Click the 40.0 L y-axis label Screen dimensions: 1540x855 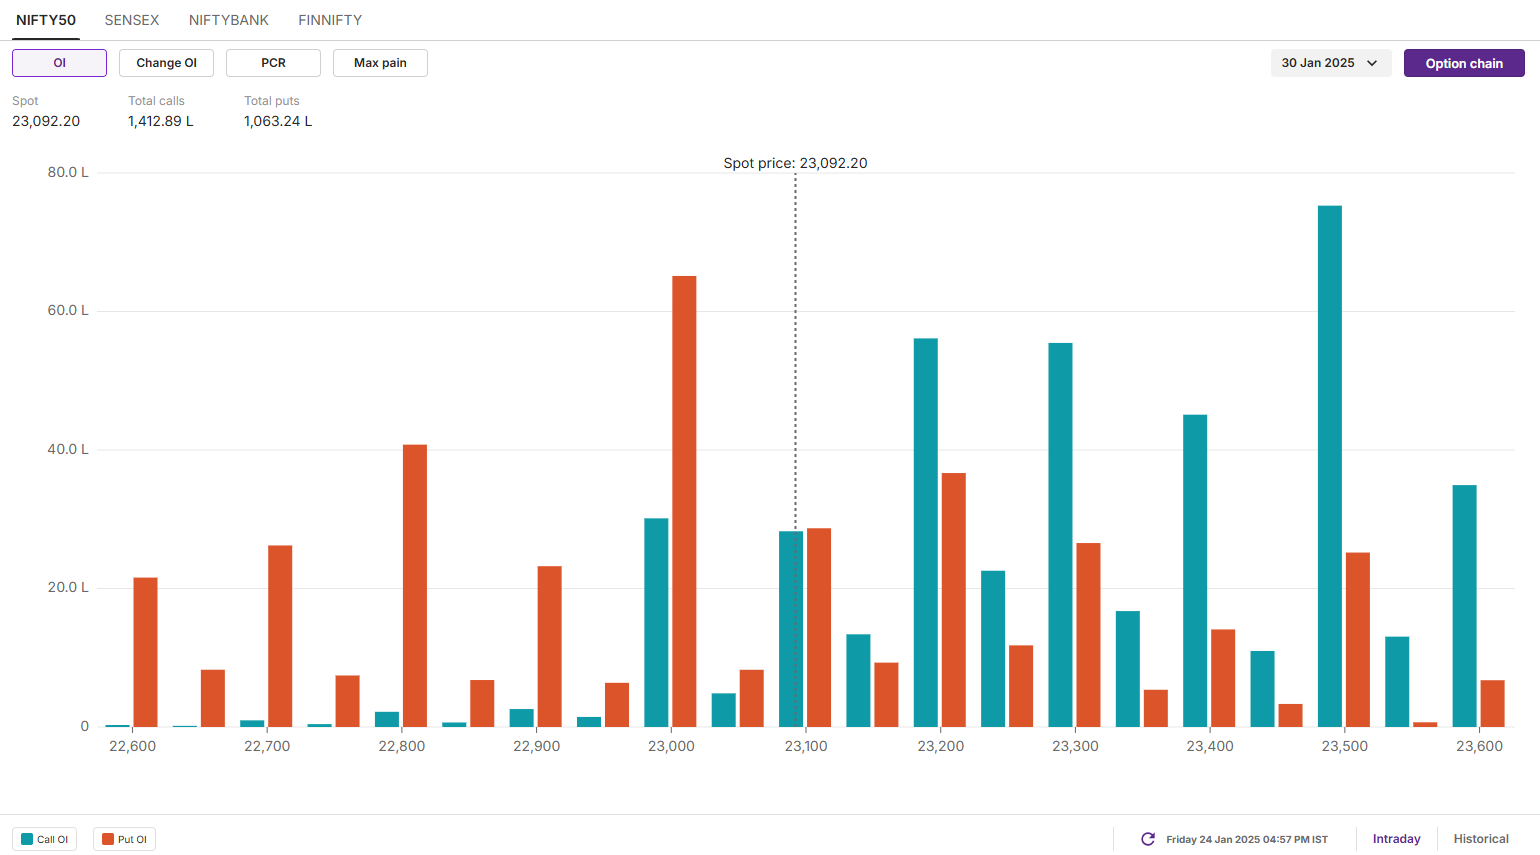(68, 449)
